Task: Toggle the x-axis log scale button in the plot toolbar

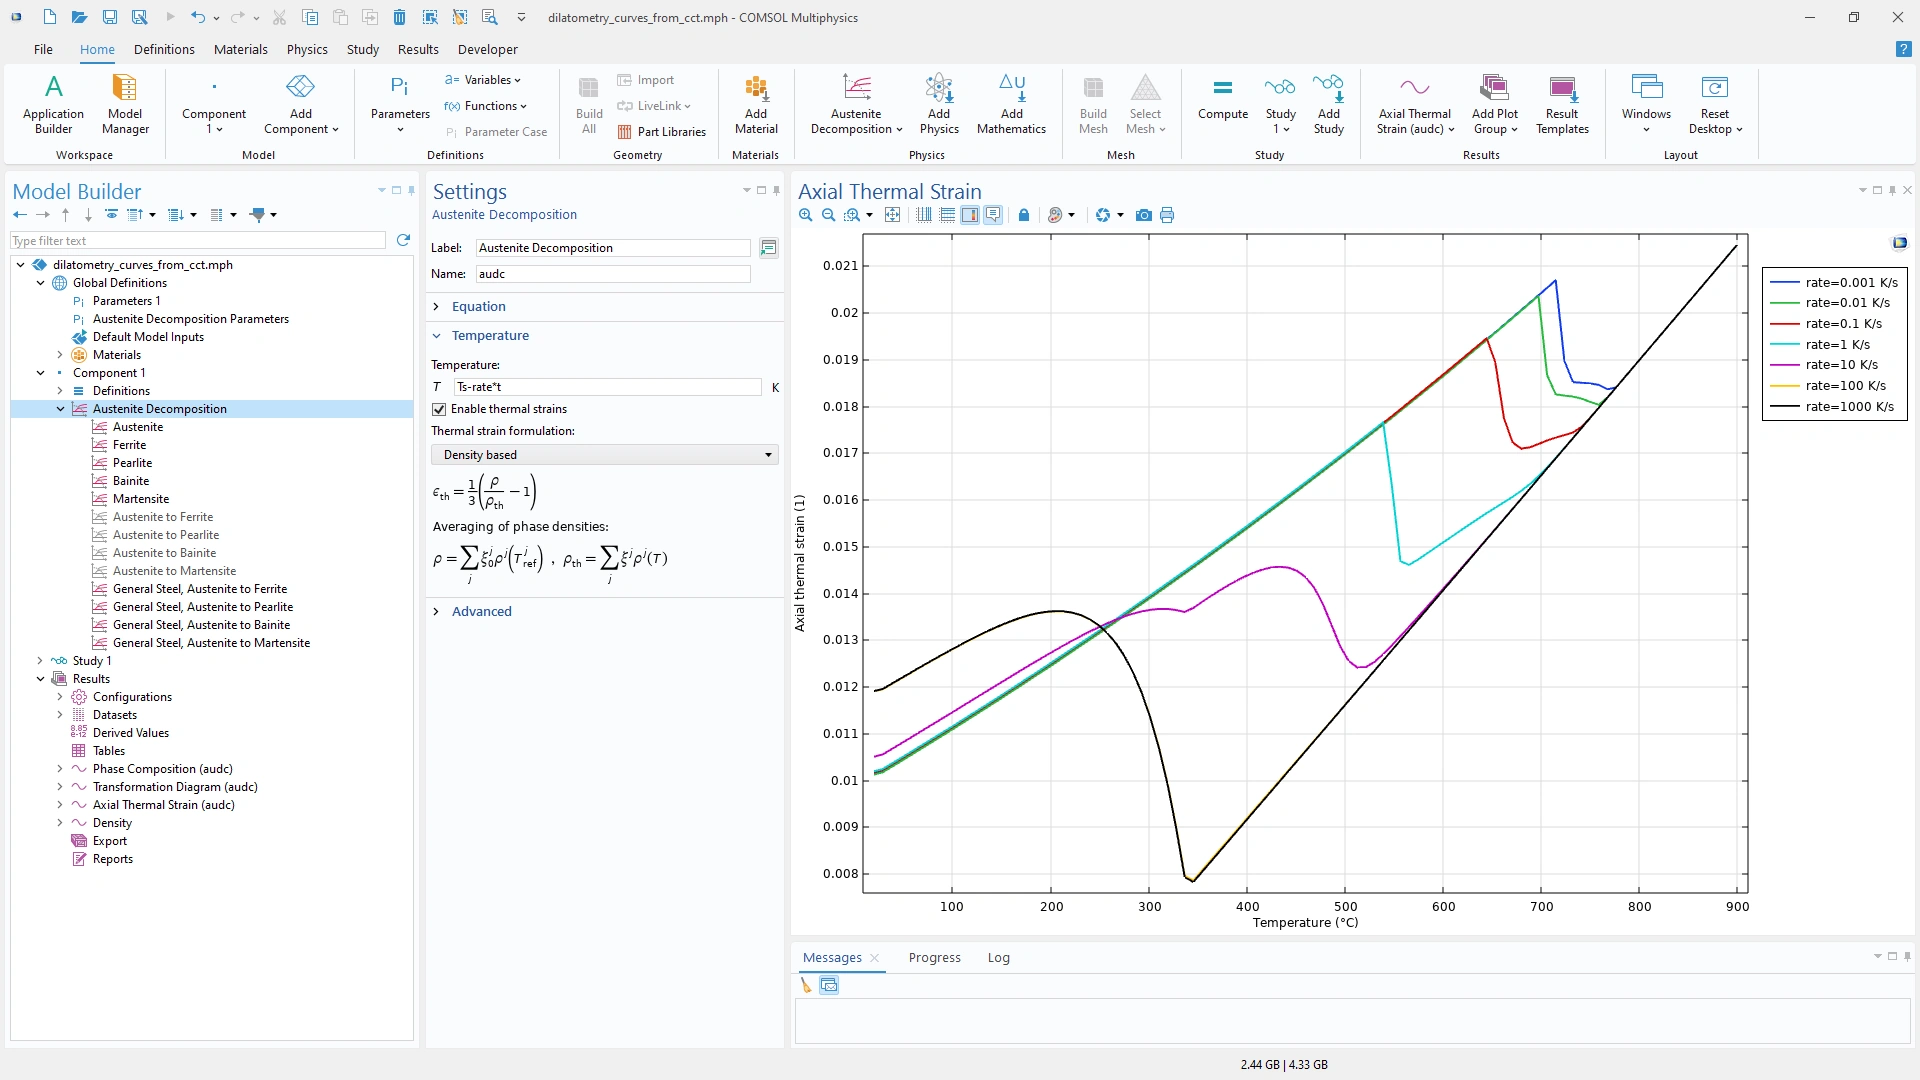Action: [x=924, y=215]
